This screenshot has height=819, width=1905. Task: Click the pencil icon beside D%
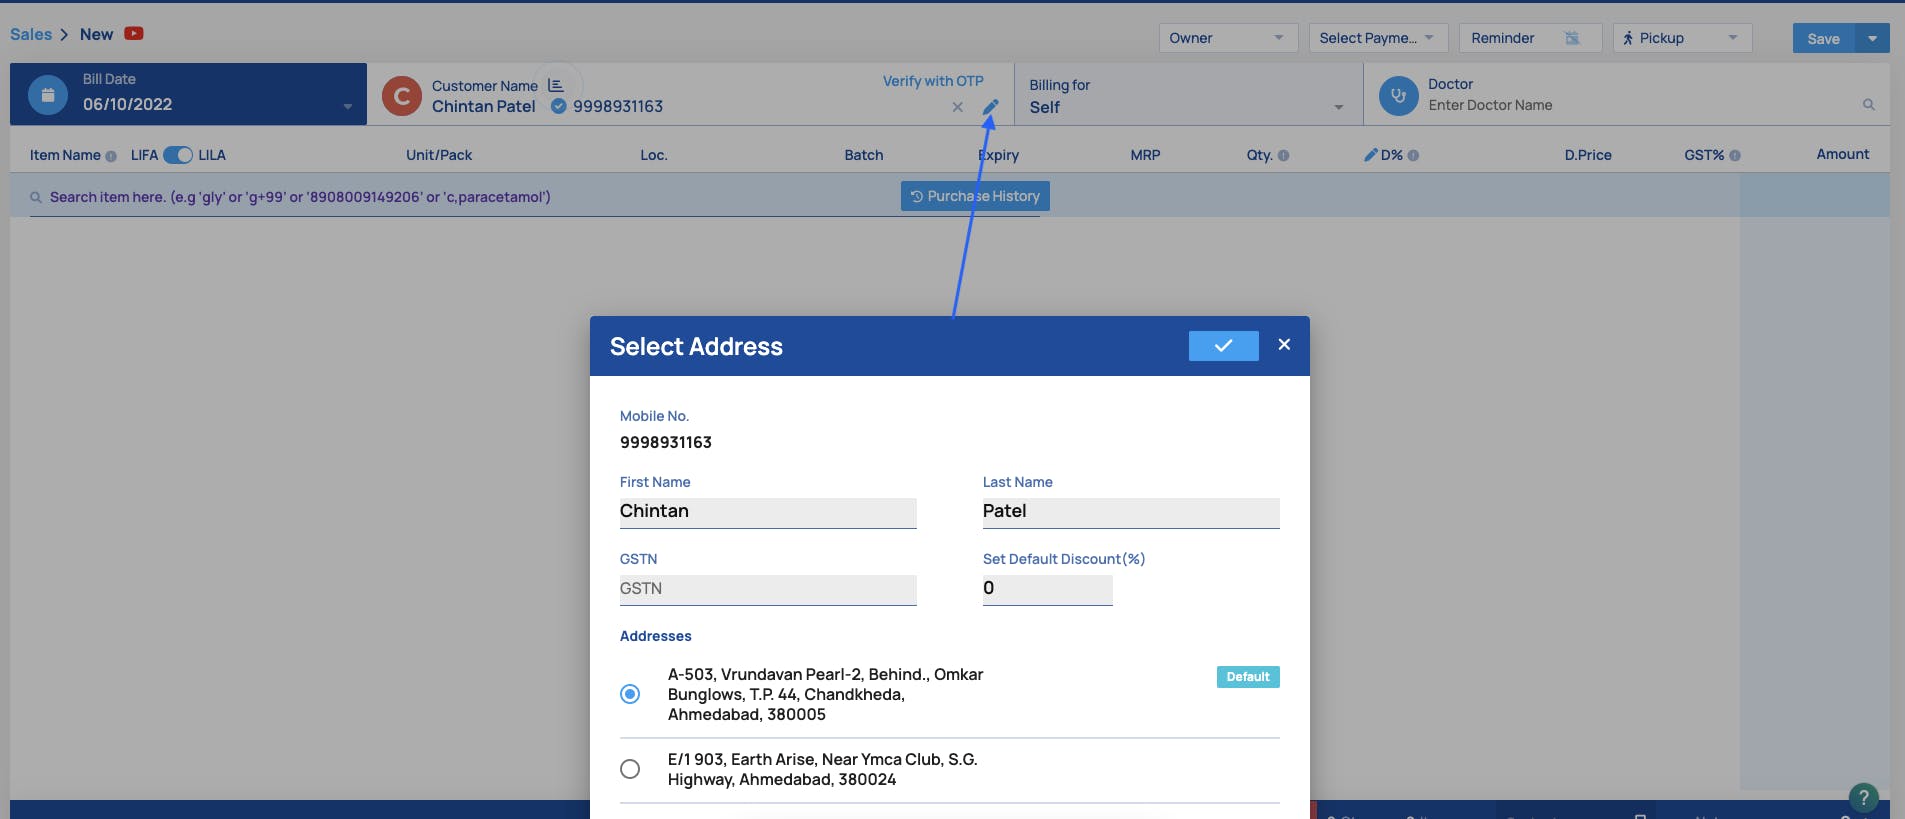[x=1371, y=155]
